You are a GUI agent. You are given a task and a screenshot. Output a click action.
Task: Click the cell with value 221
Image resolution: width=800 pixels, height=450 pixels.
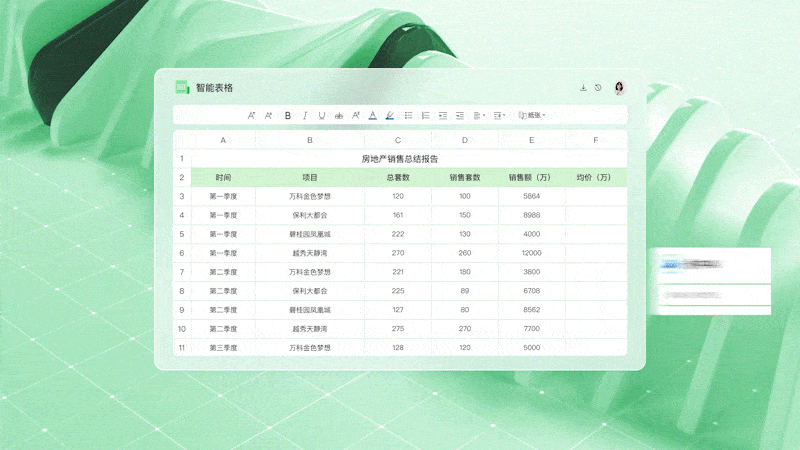(398, 272)
